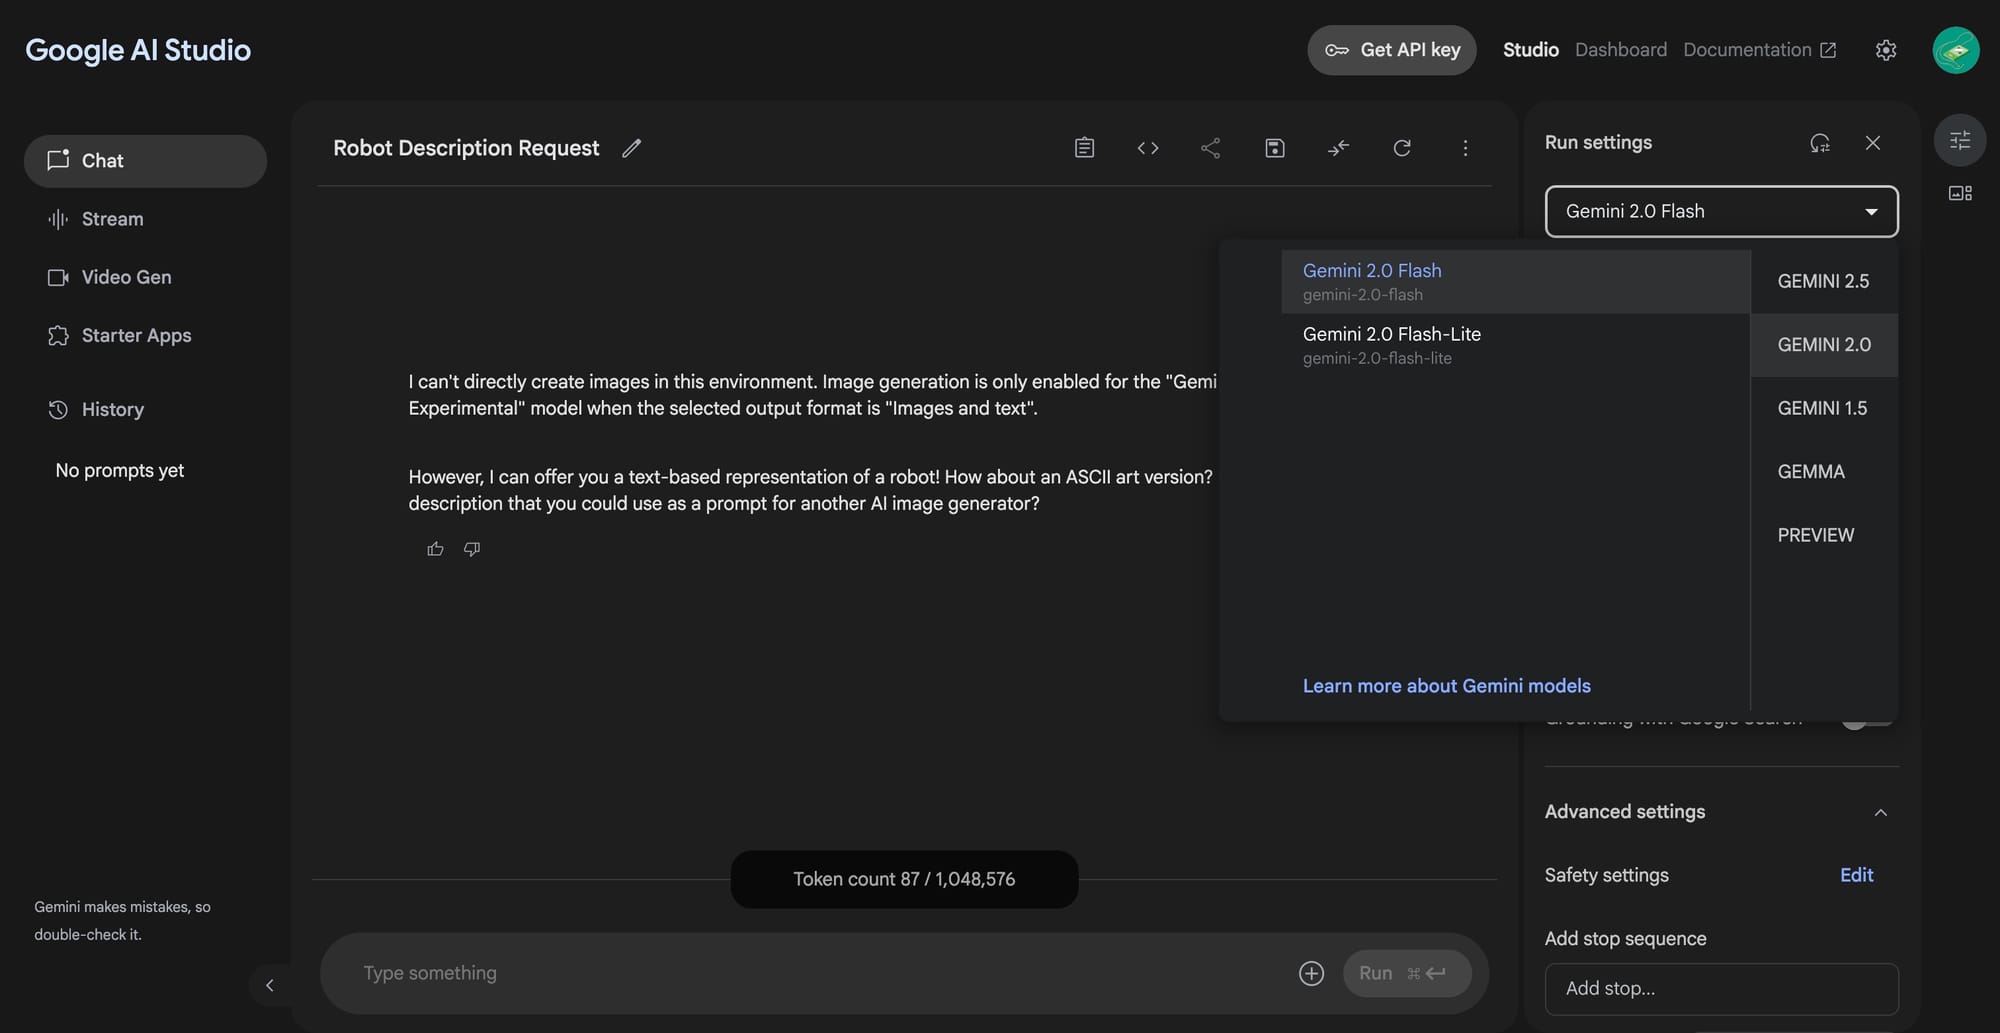The height and width of the screenshot is (1033, 2000).
Task: Open the system instructions clipboard icon
Action: pyautogui.click(x=1084, y=148)
